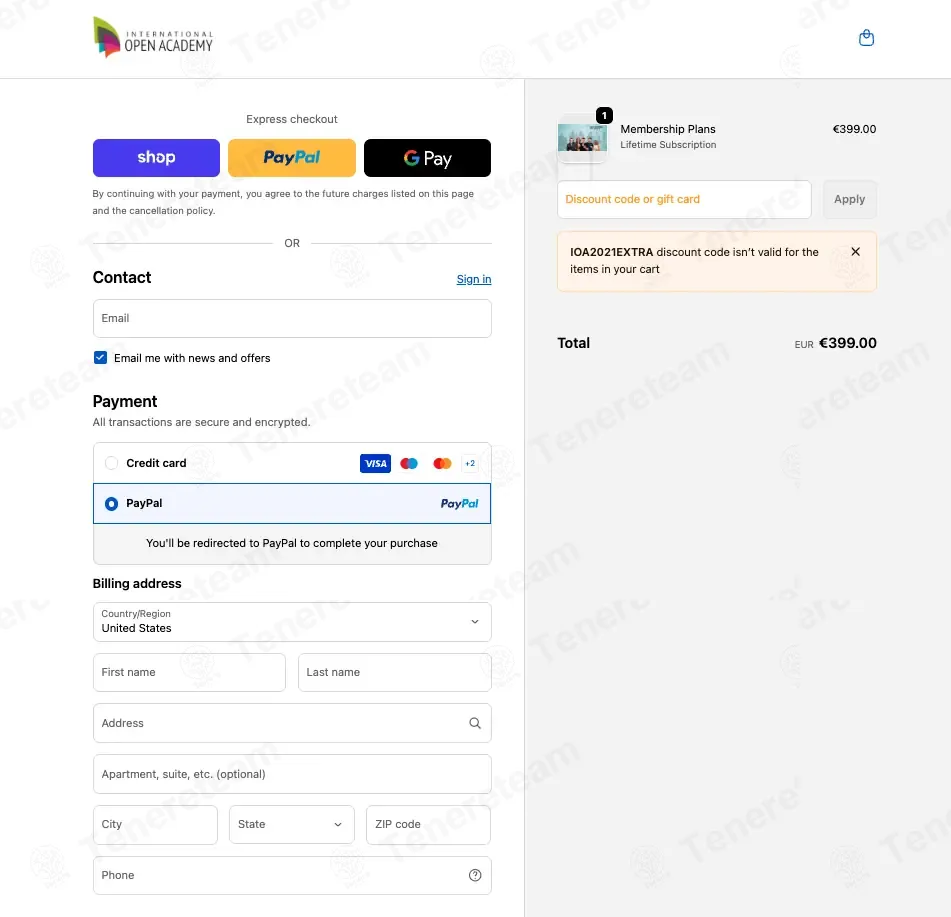Click the phone field help question icon

coord(475,875)
